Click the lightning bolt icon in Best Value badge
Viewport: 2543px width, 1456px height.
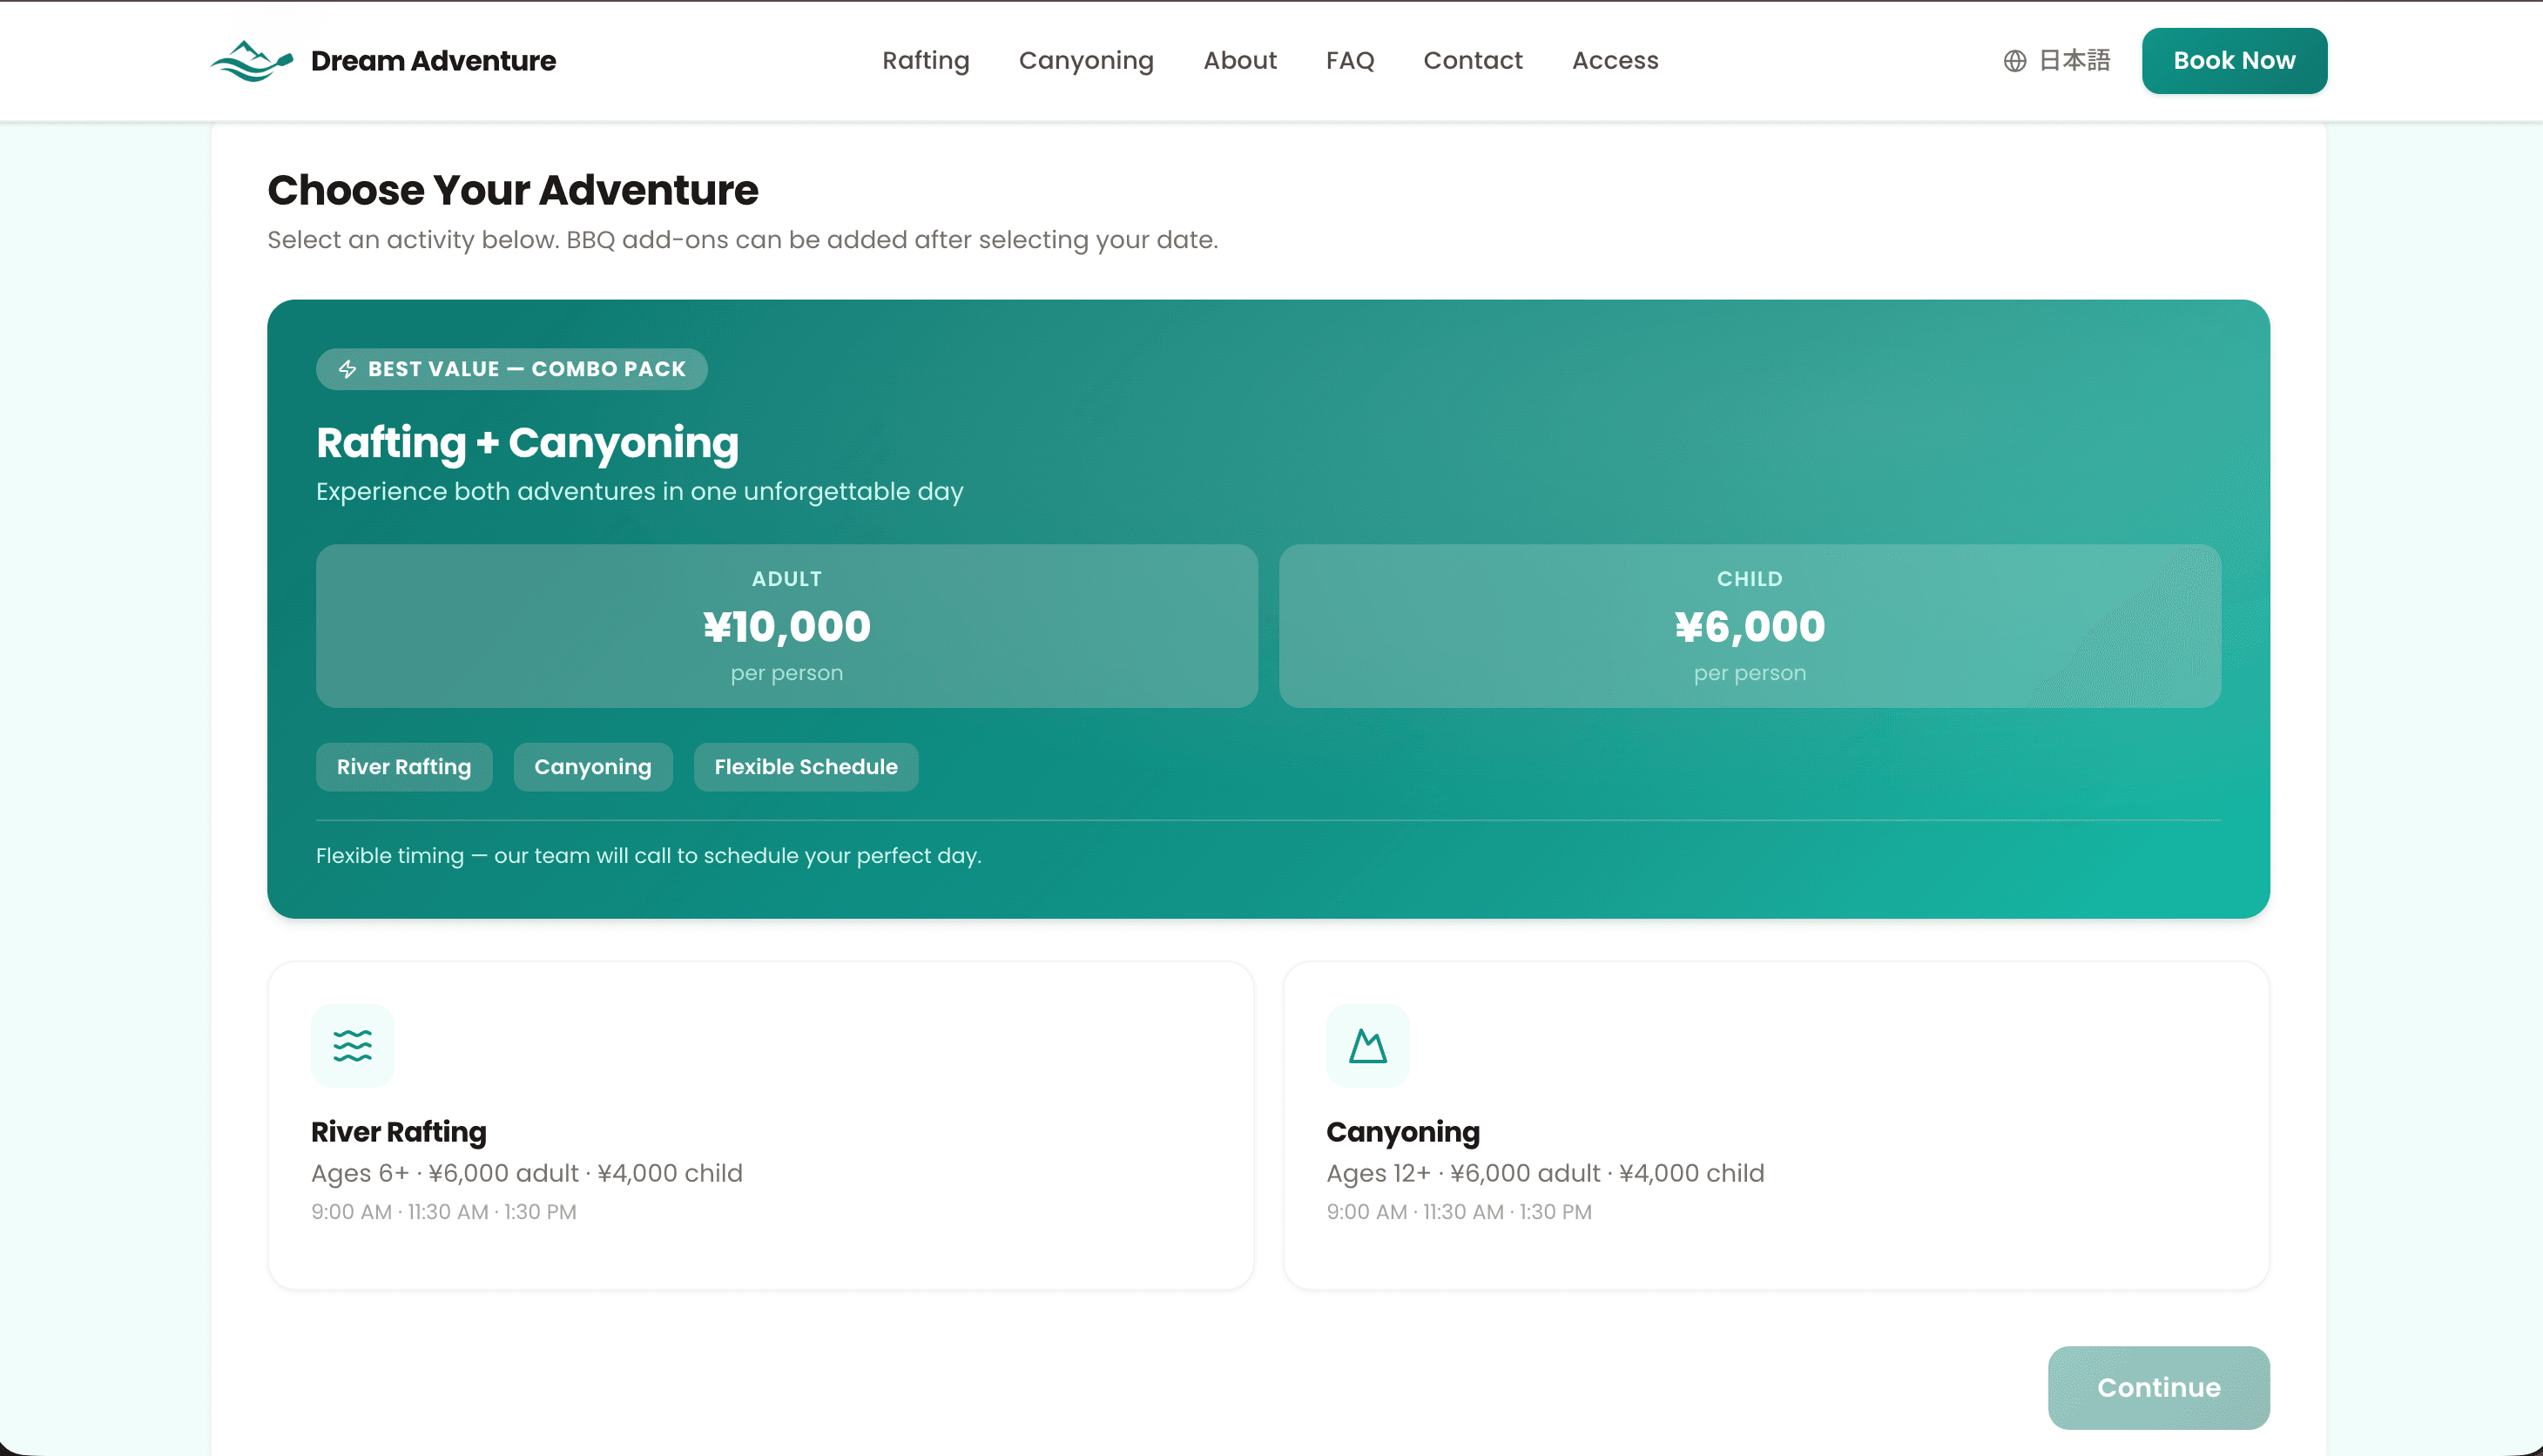(x=347, y=369)
